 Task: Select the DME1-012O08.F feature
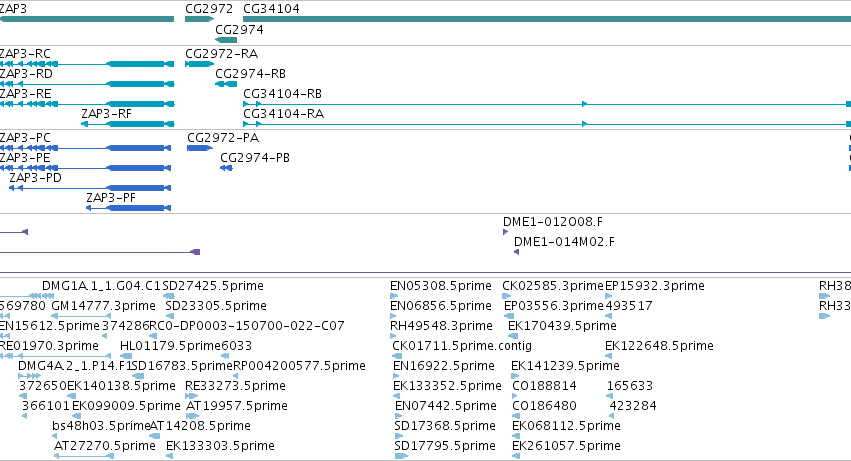point(506,232)
